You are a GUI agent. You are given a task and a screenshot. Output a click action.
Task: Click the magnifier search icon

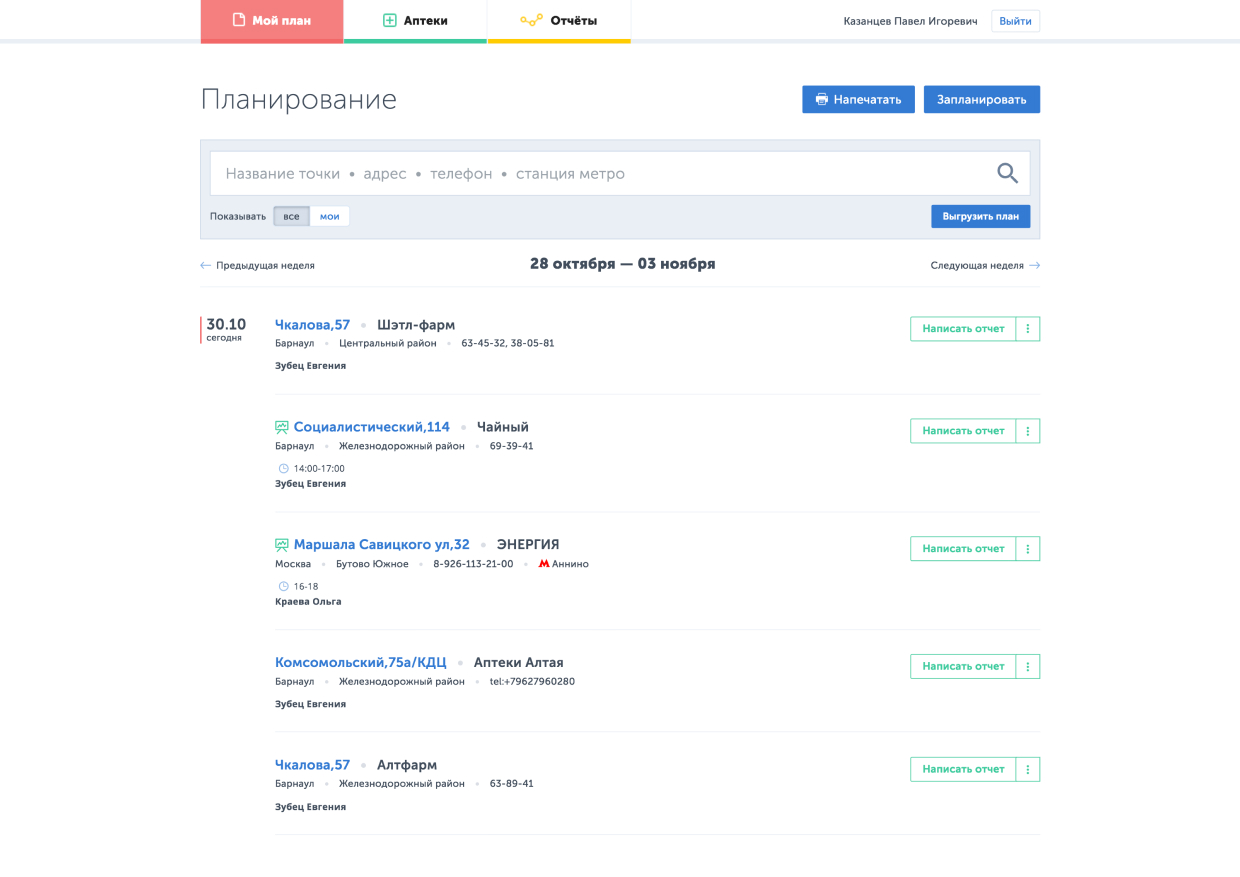(x=1007, y=173)
